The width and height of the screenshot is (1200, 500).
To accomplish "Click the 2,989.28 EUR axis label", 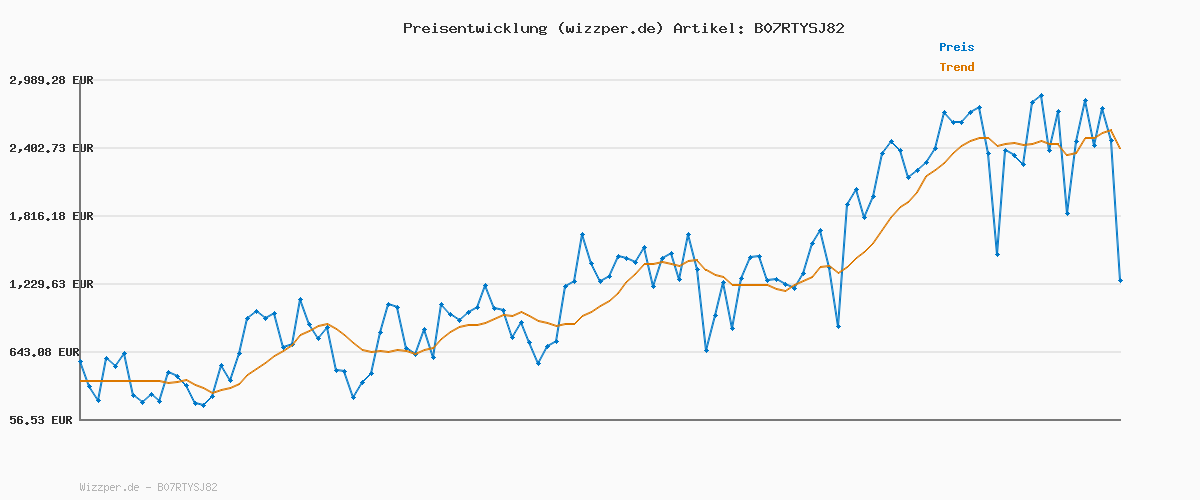I will (x=50, y=80).
